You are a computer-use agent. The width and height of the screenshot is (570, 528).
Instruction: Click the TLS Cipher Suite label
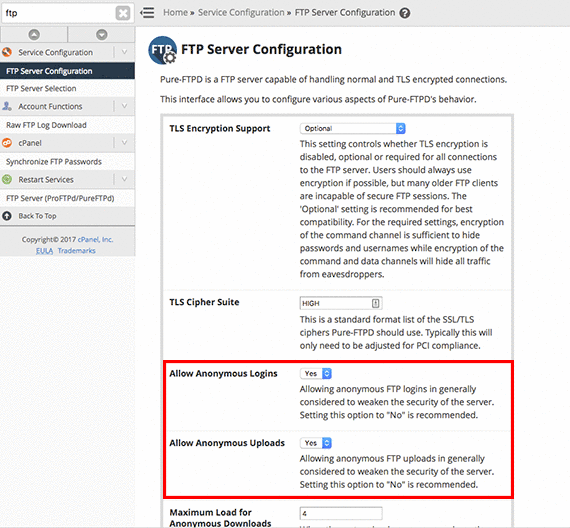pos(204,302)
